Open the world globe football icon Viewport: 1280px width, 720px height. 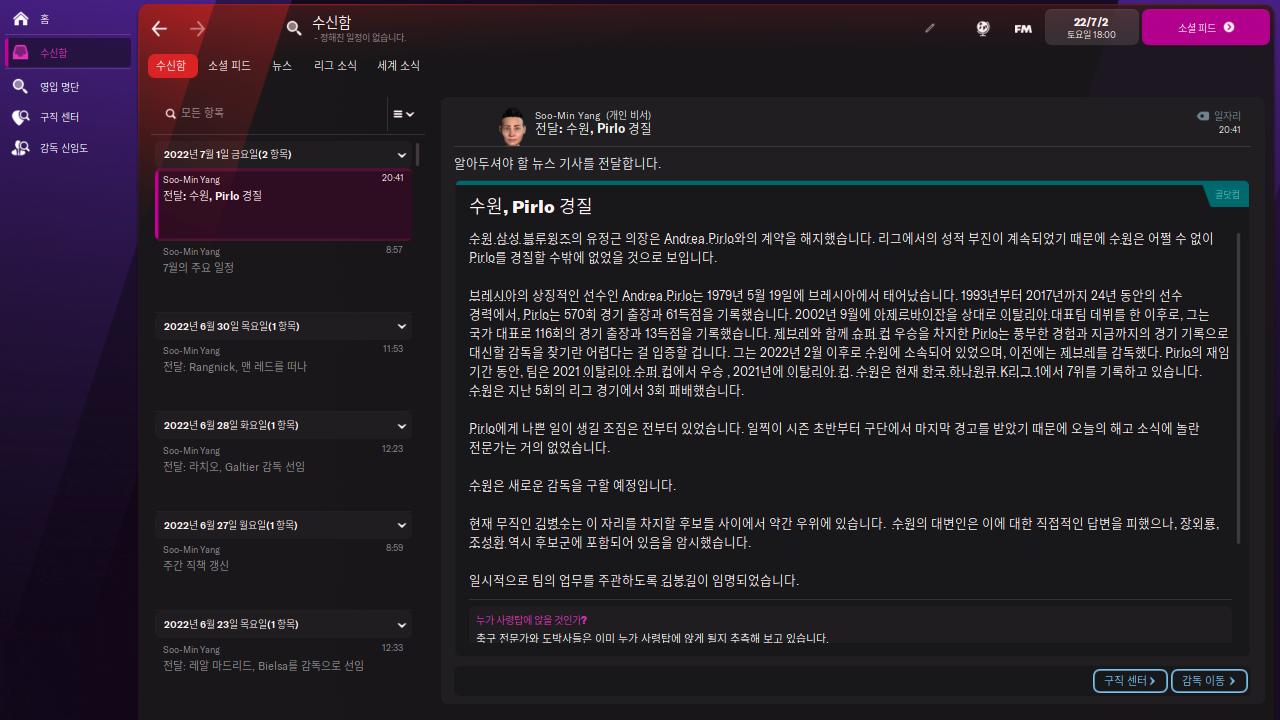click(983, 28)
